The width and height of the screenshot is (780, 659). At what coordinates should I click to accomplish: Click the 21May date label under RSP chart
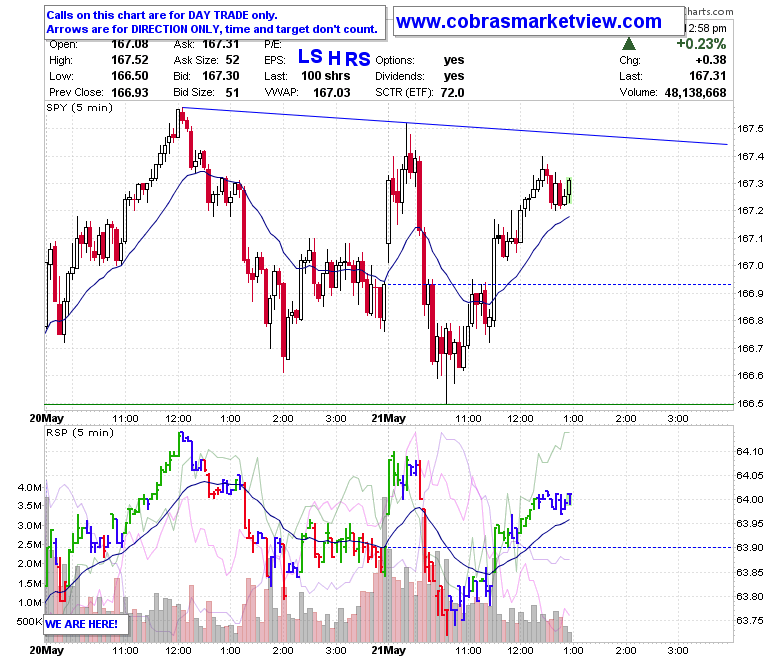pyautogui.click(x=389, y=651)
